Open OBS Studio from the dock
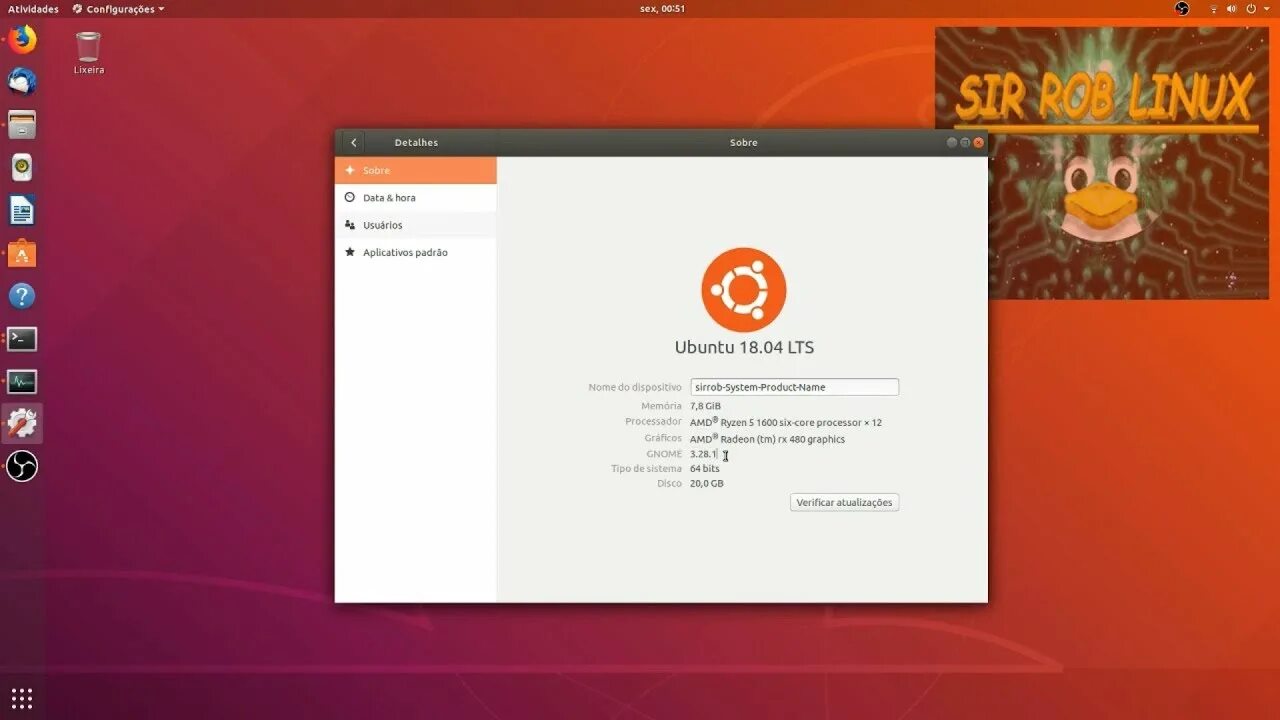The image size is (1280, 720). click(22, 466)
